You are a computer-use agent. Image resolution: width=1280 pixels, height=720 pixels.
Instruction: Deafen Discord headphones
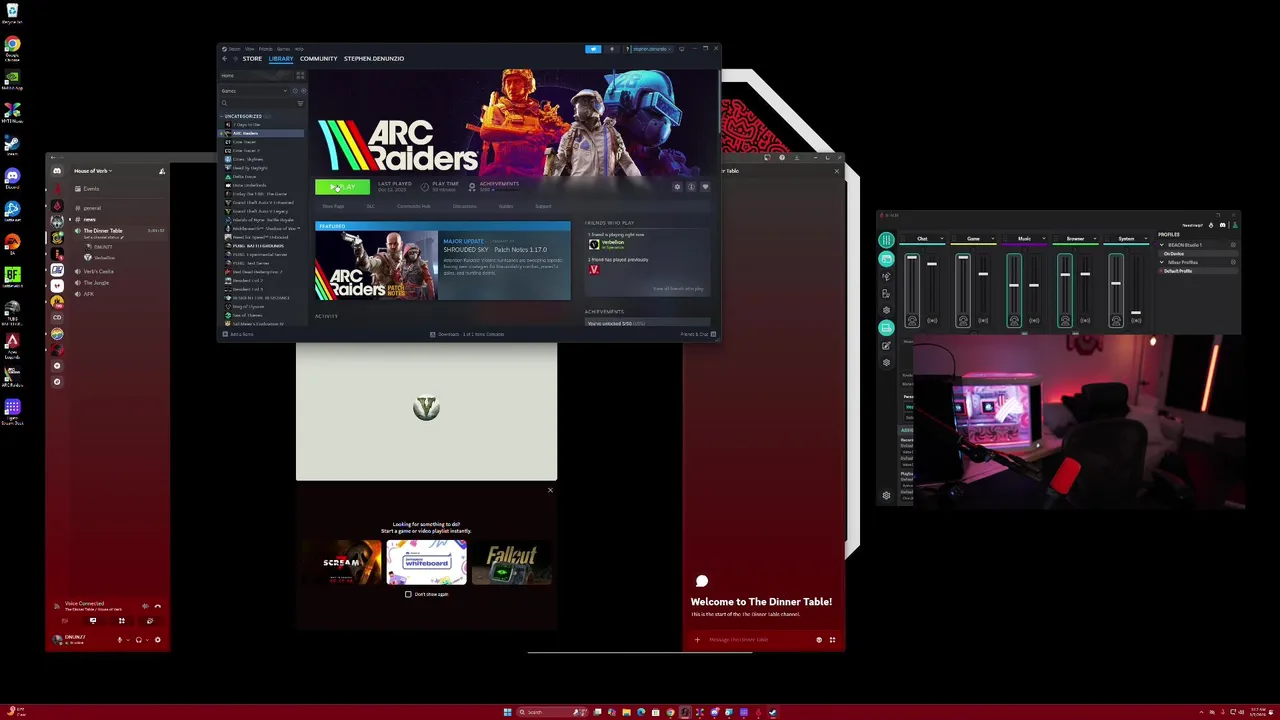pos(139,640)
